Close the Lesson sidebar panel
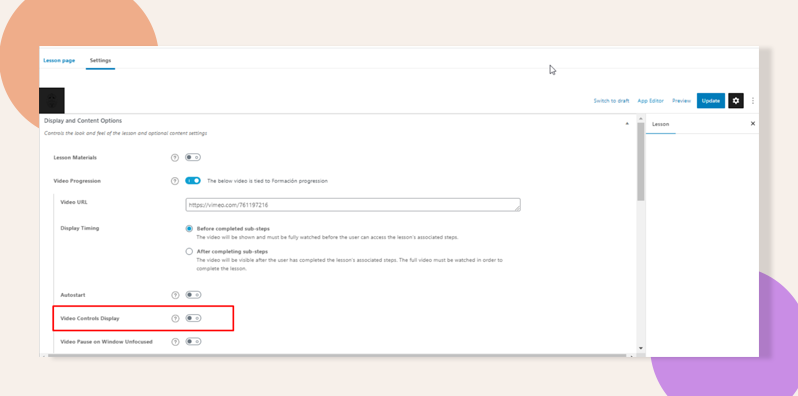This screenshot has height=396, width=798. click(753, 124)
